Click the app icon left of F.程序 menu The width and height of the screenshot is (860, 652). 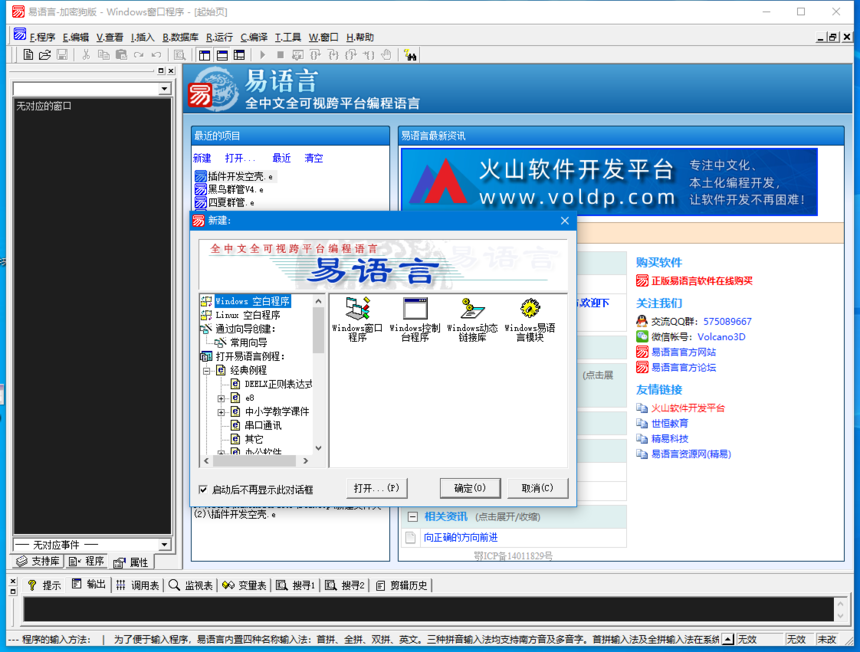coord(20,35)
